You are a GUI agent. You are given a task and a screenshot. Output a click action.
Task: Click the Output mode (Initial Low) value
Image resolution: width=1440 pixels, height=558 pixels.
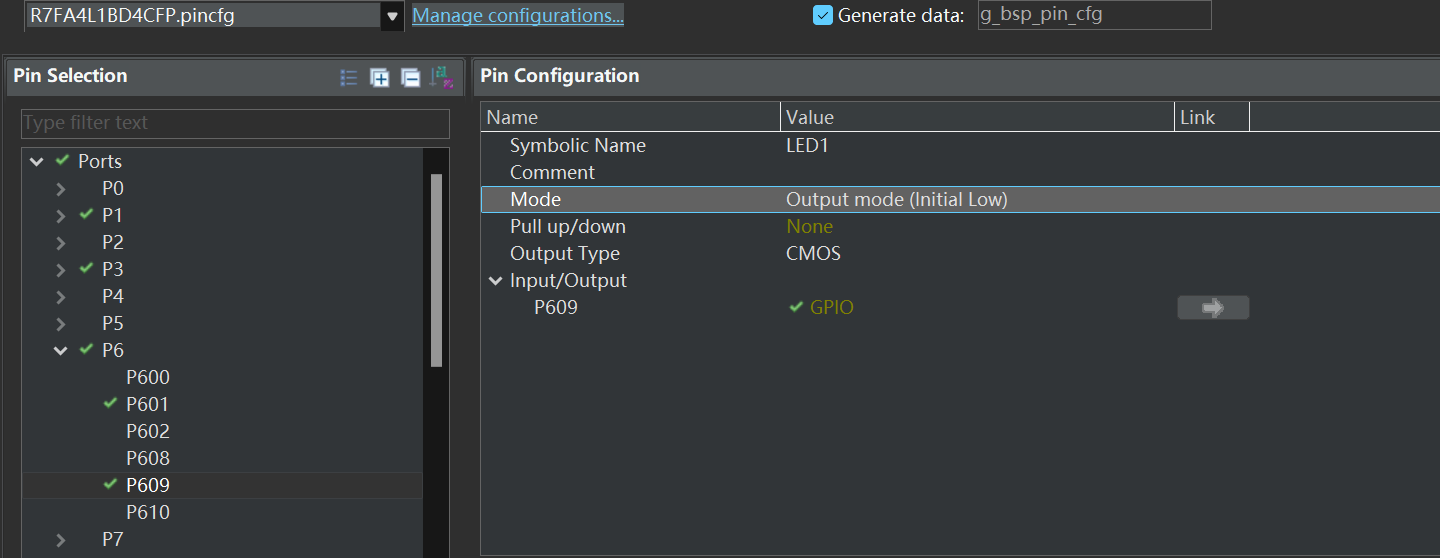click(x=897, y=200)
